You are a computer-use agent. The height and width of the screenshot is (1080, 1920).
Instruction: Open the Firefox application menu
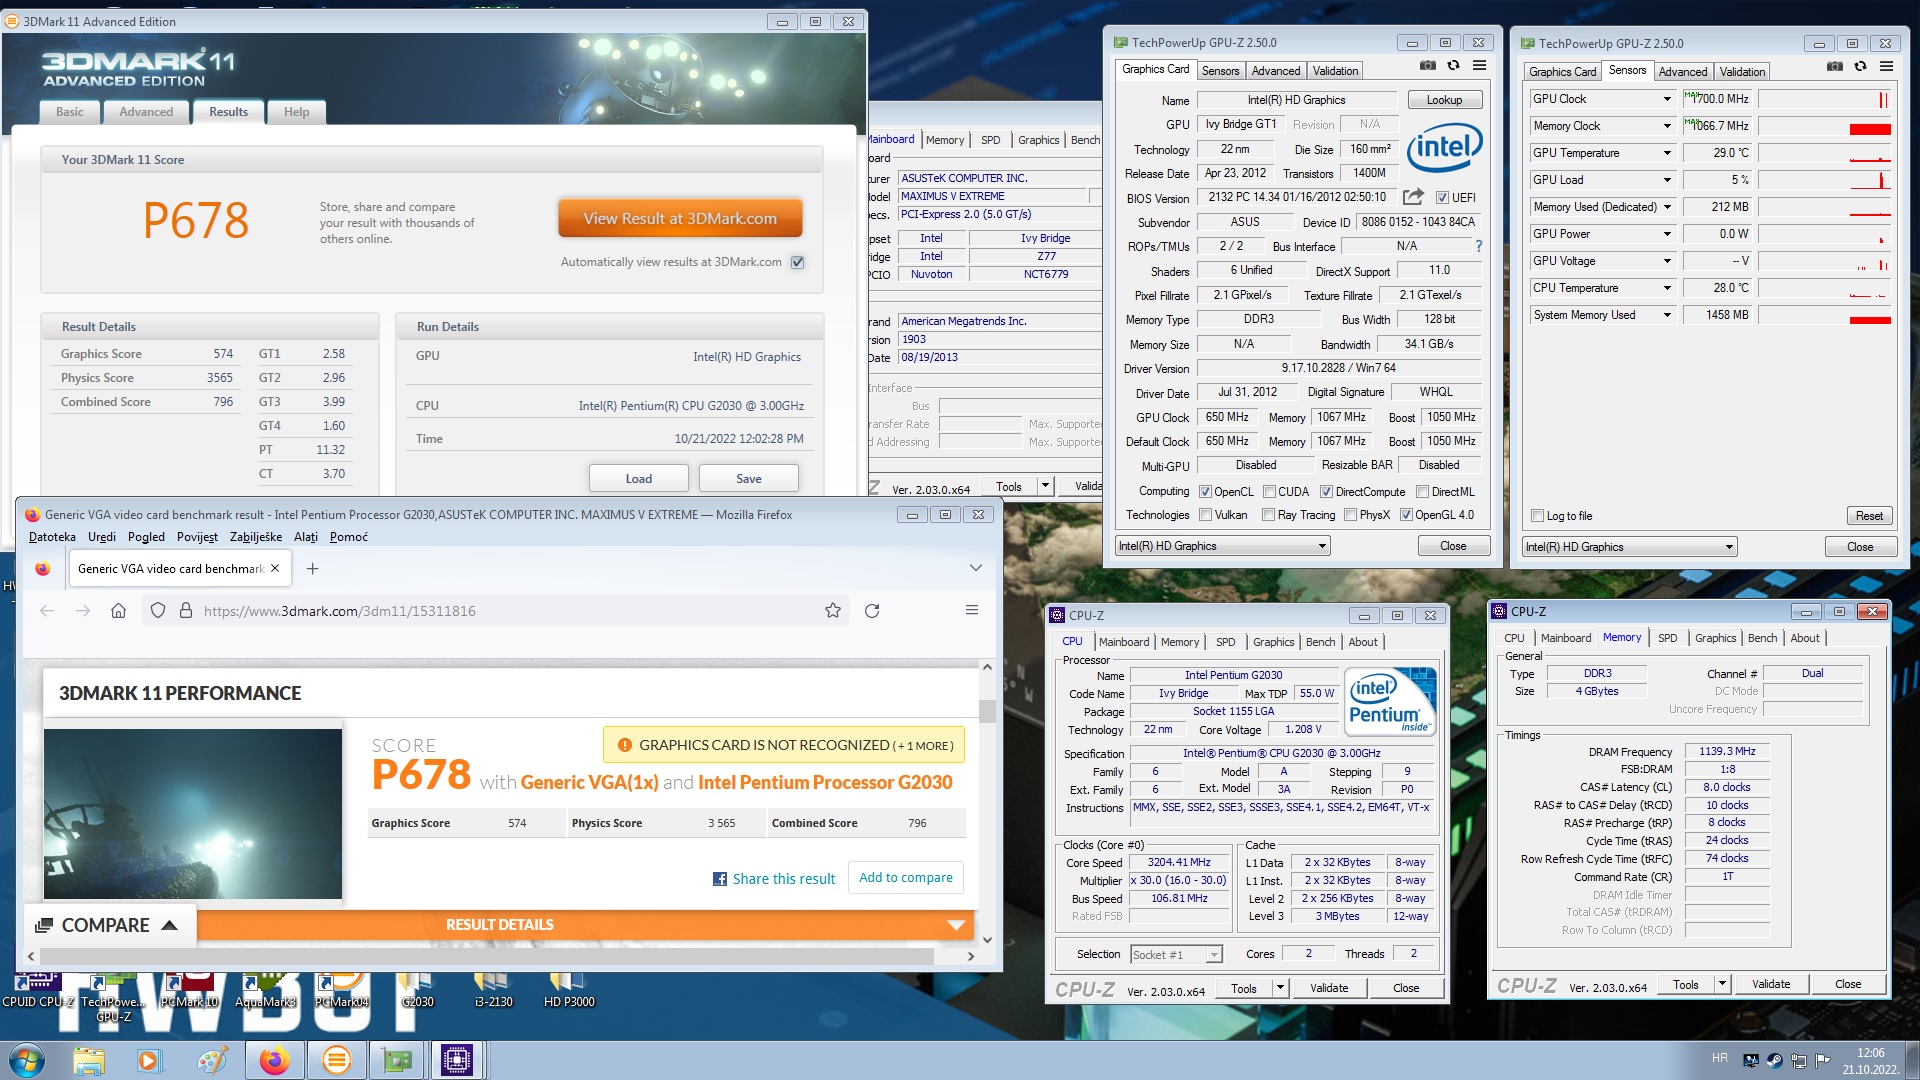point(971,610)
